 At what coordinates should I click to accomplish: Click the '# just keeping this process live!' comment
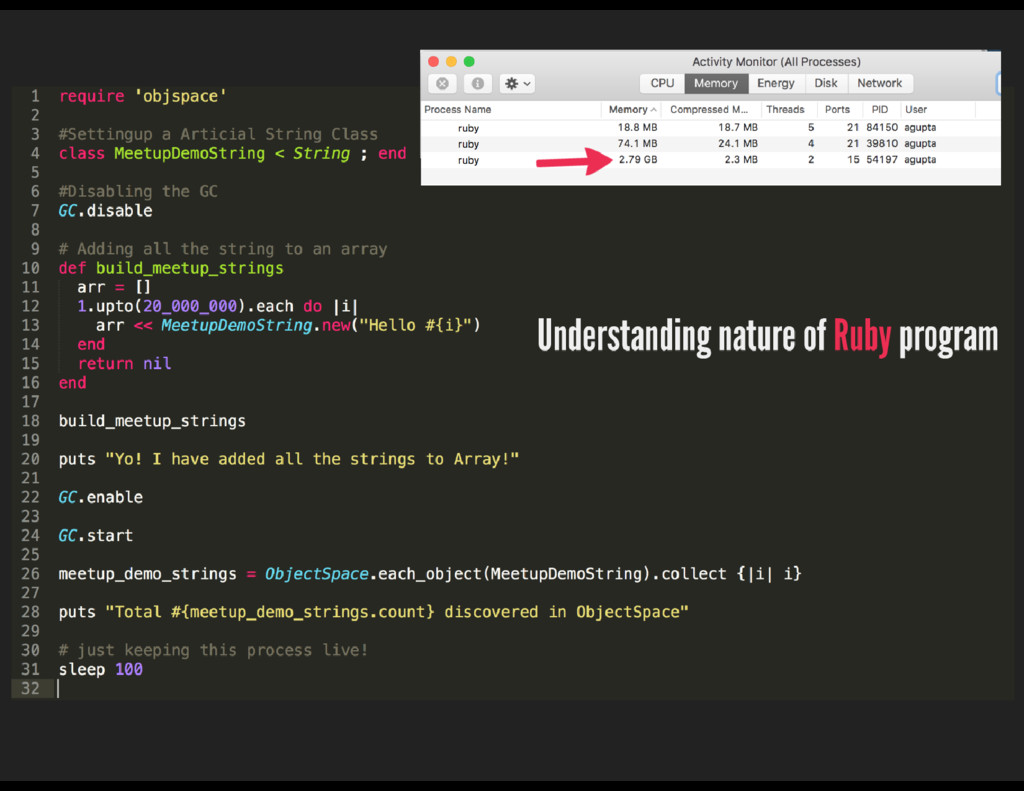pyautogui.click(x=213, y=651)
